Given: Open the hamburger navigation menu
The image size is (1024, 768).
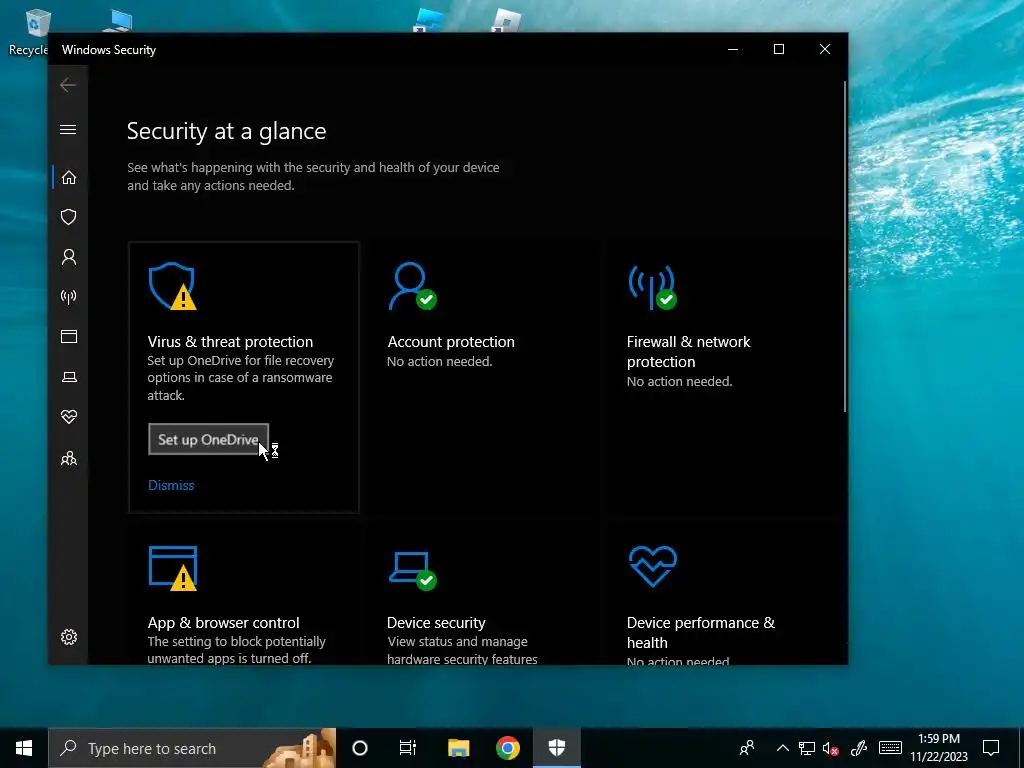Looking at the screenshot, I should point(68,129).
